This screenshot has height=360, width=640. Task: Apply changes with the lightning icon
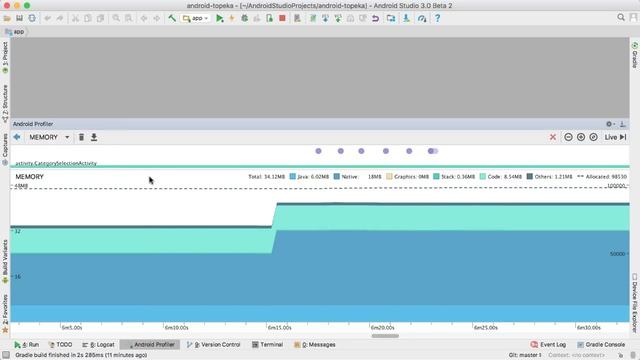pyautogui.click(x=232, y=18)
